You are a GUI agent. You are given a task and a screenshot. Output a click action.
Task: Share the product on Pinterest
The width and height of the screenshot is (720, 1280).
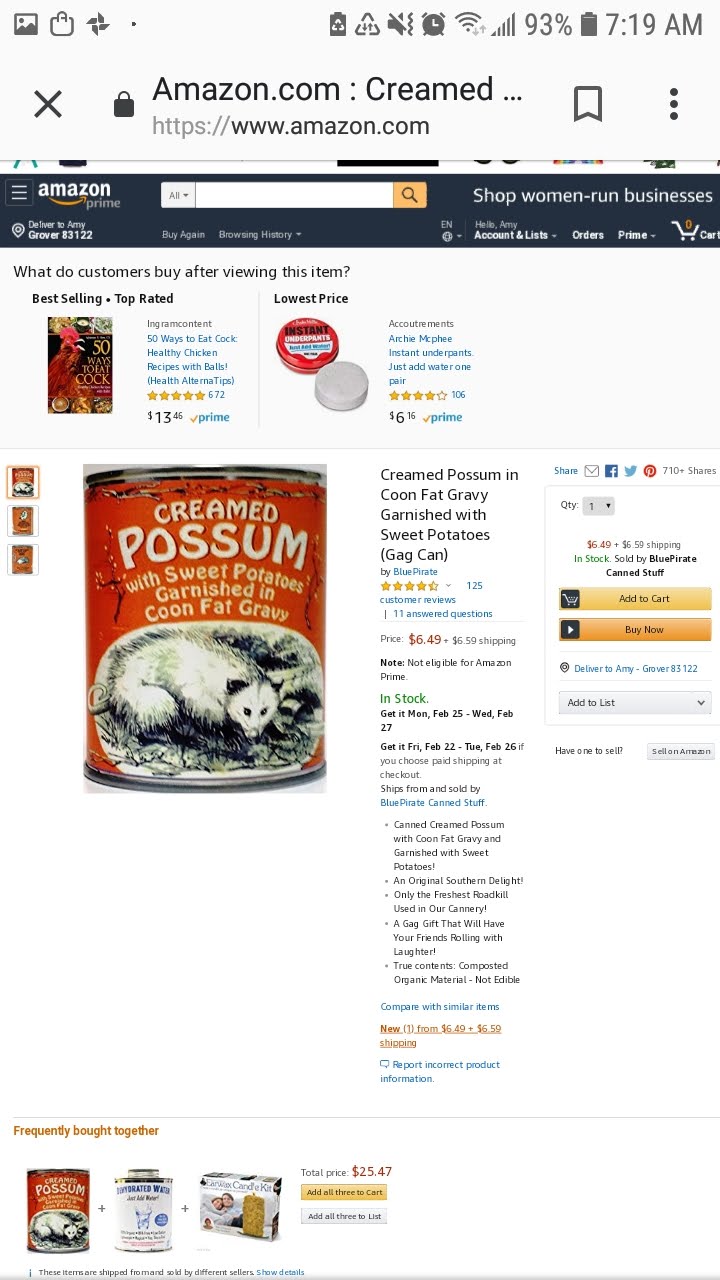tap(650, 471)
